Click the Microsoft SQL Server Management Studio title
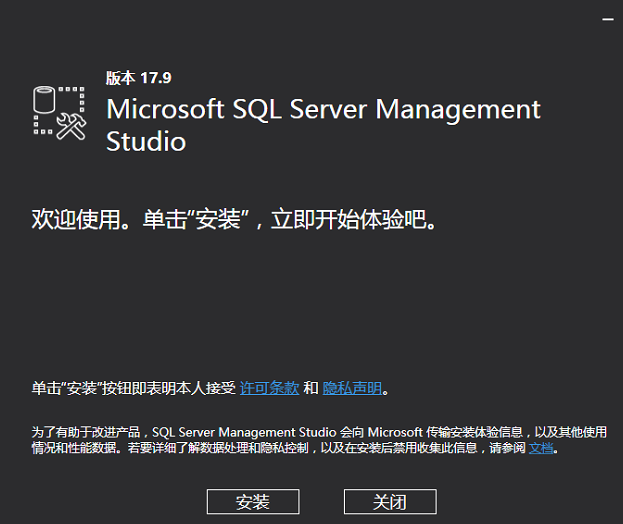The image size is (623, 524). tap(323, 125)
